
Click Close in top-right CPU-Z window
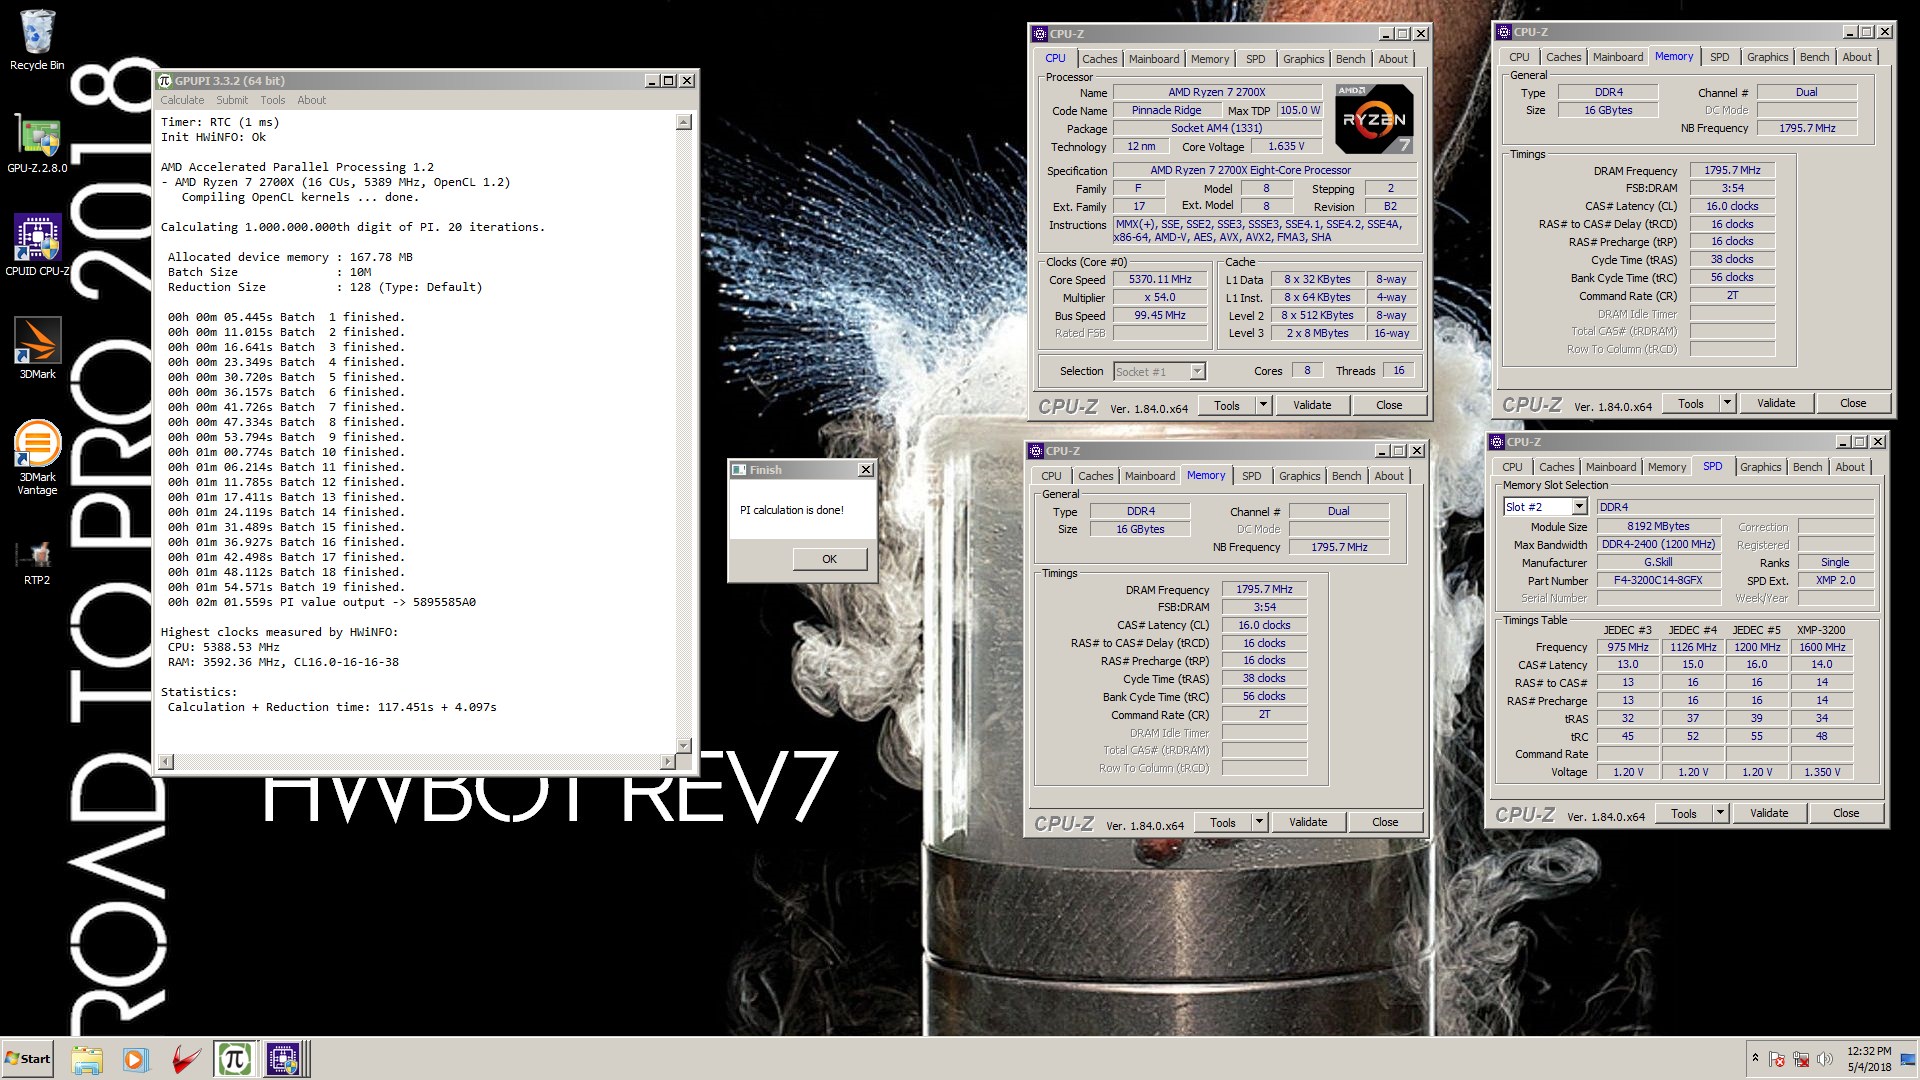tap(1853, 403)
